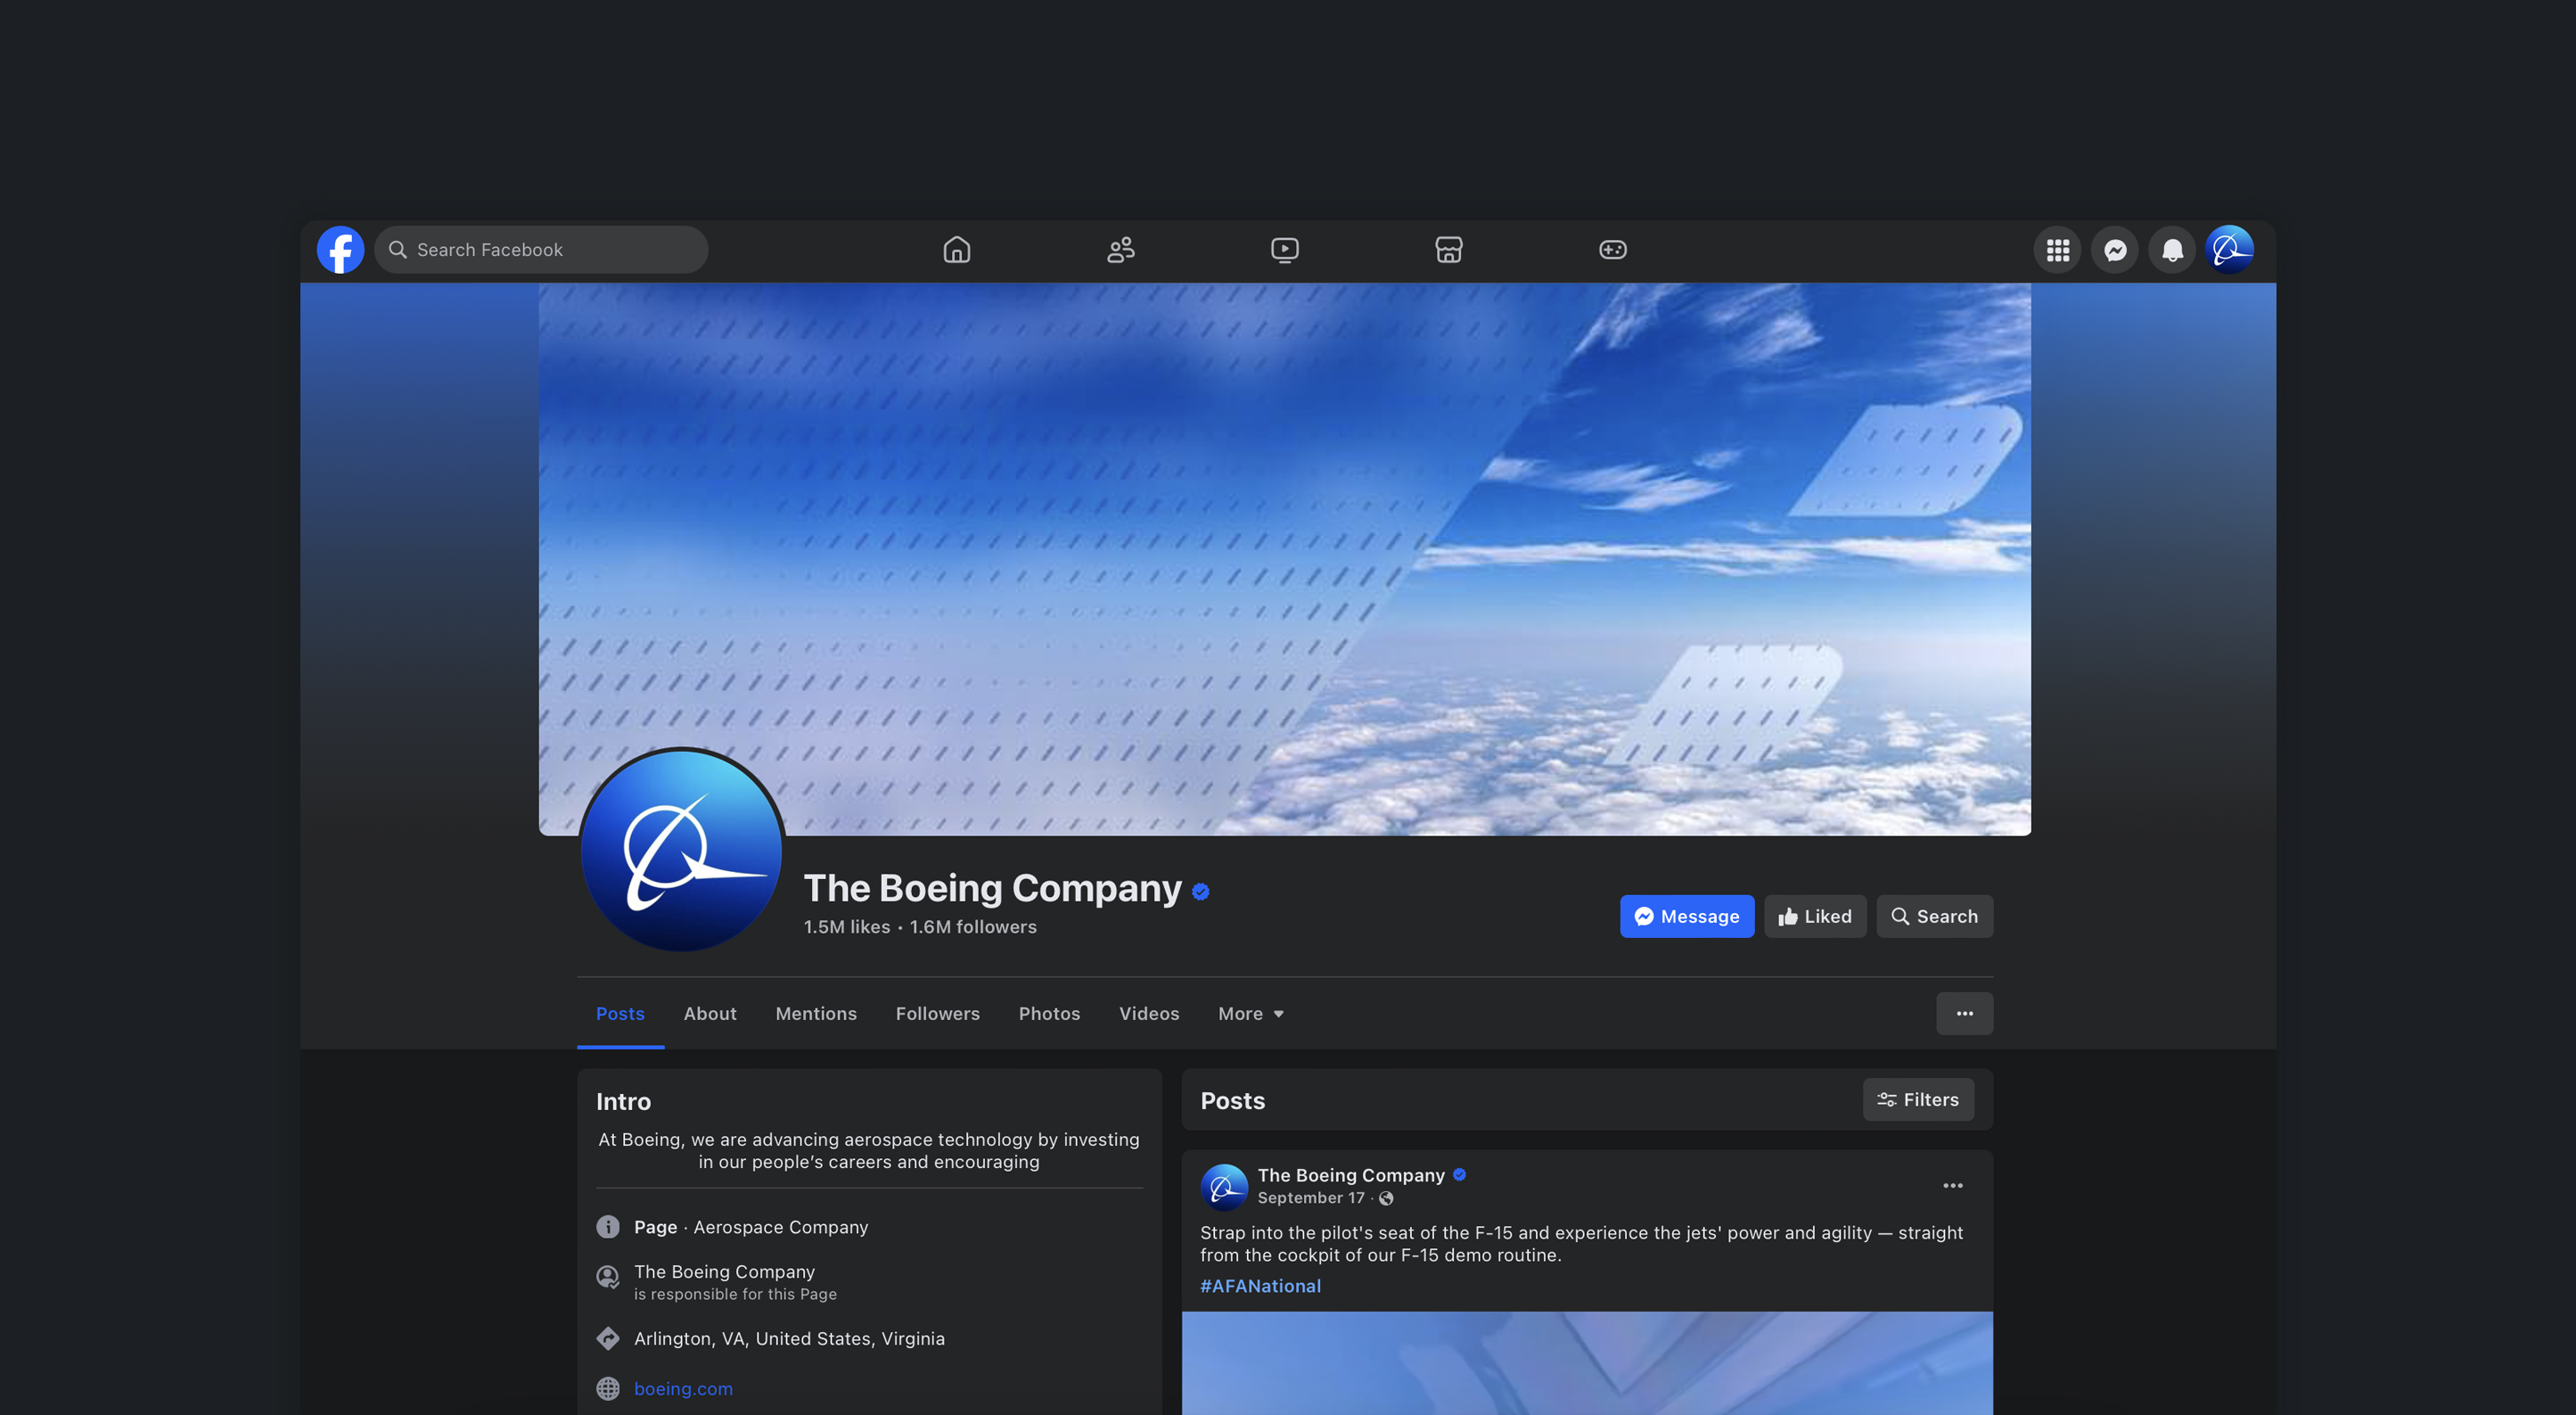Open the Watch video icon

(1284, 250)
